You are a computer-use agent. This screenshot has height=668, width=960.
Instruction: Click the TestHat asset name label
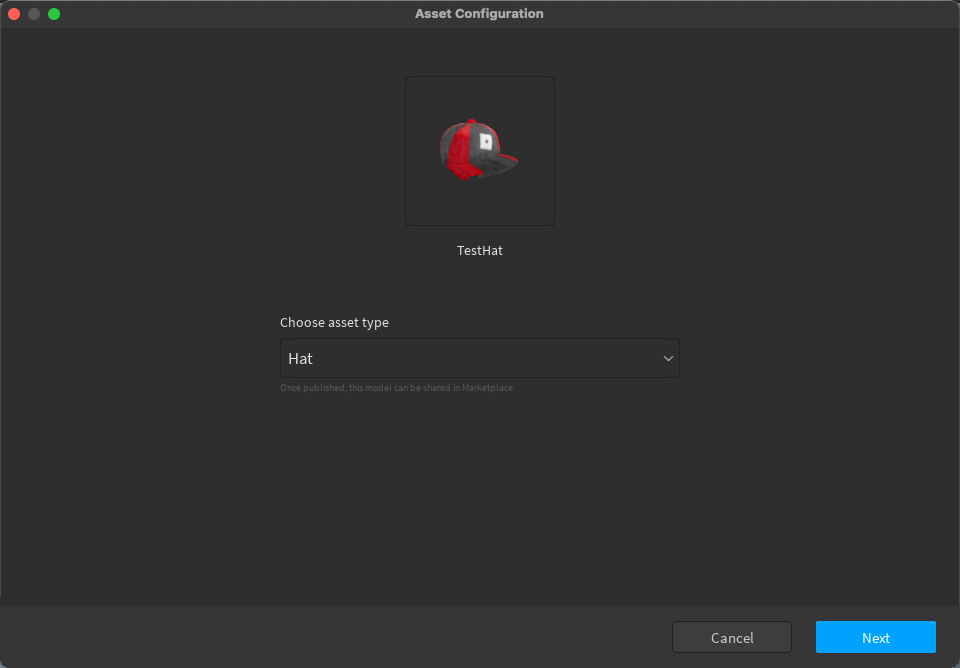point(479,250)
